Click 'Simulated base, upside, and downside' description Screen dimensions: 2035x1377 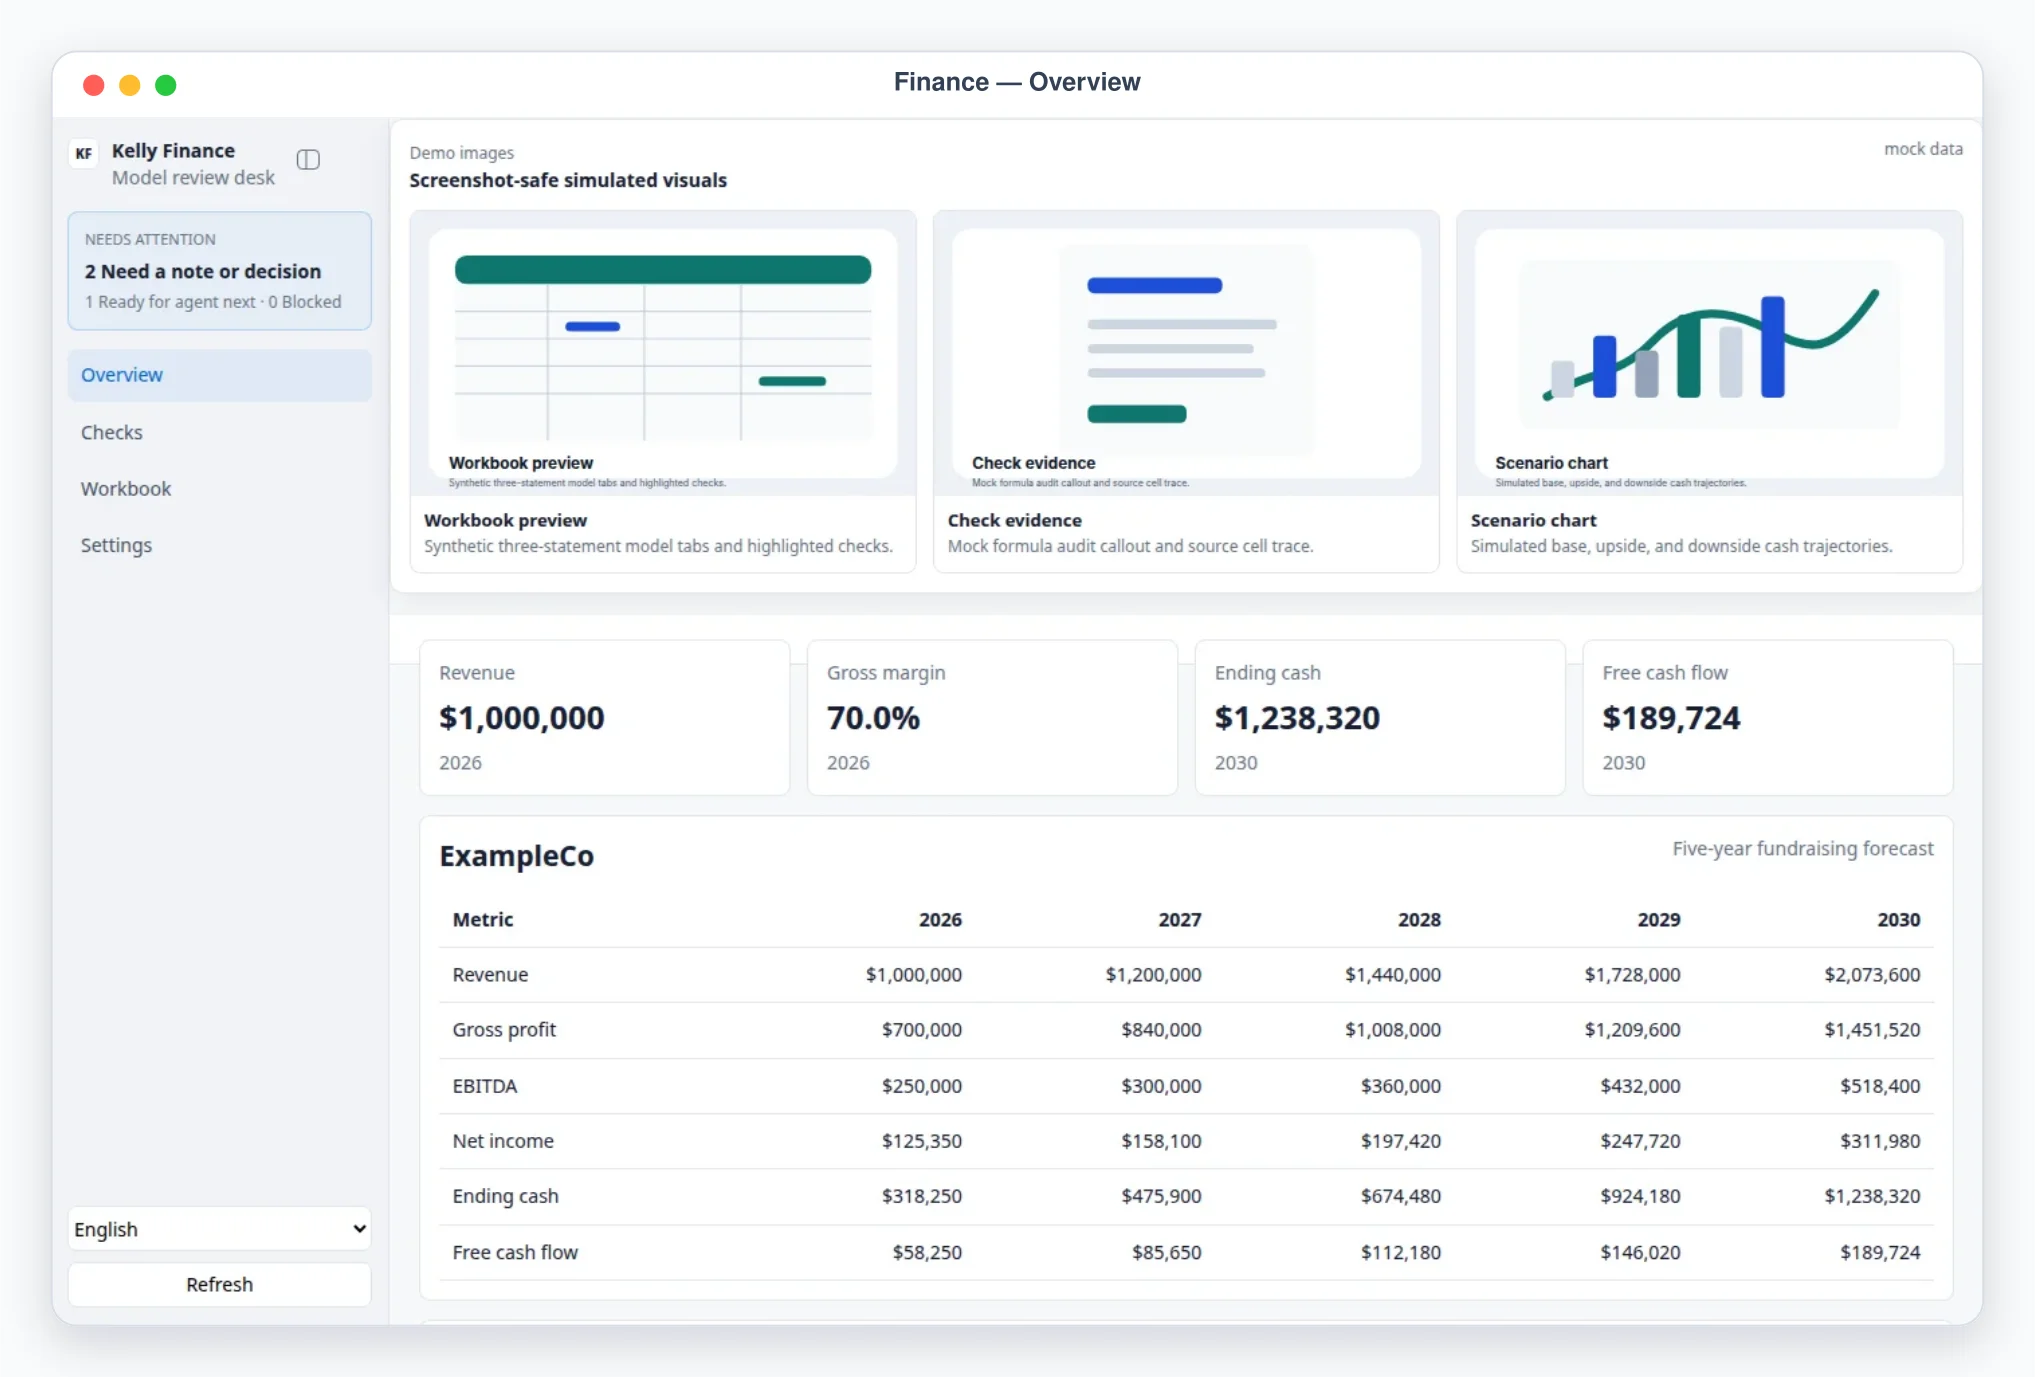(1681, 547)
